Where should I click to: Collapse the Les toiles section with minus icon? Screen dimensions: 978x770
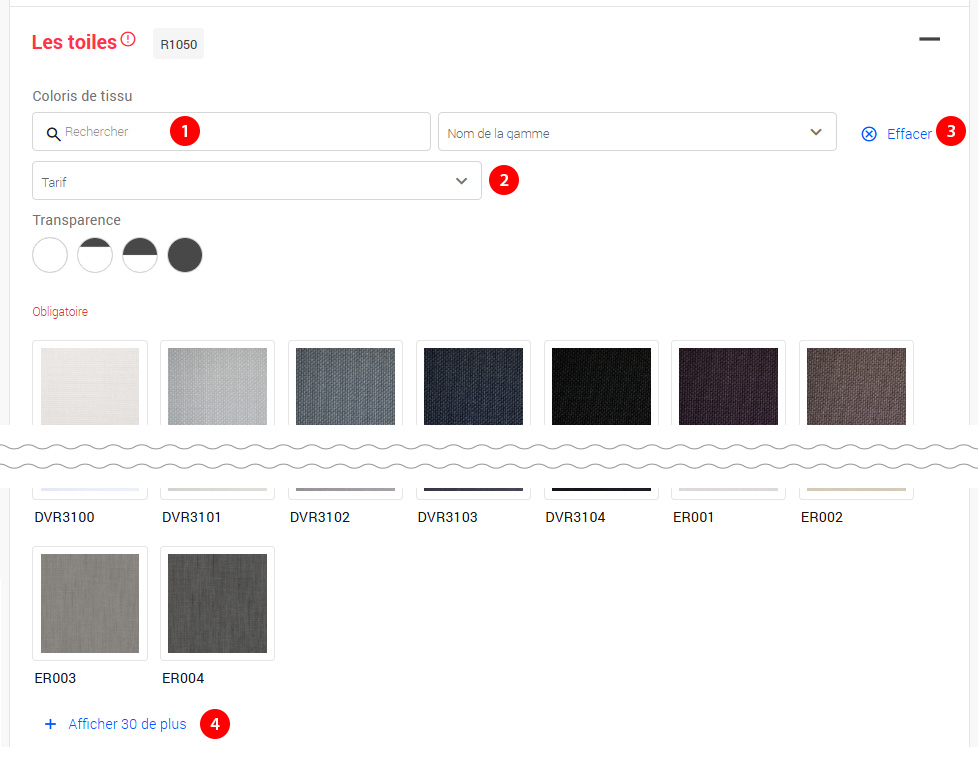929,39
